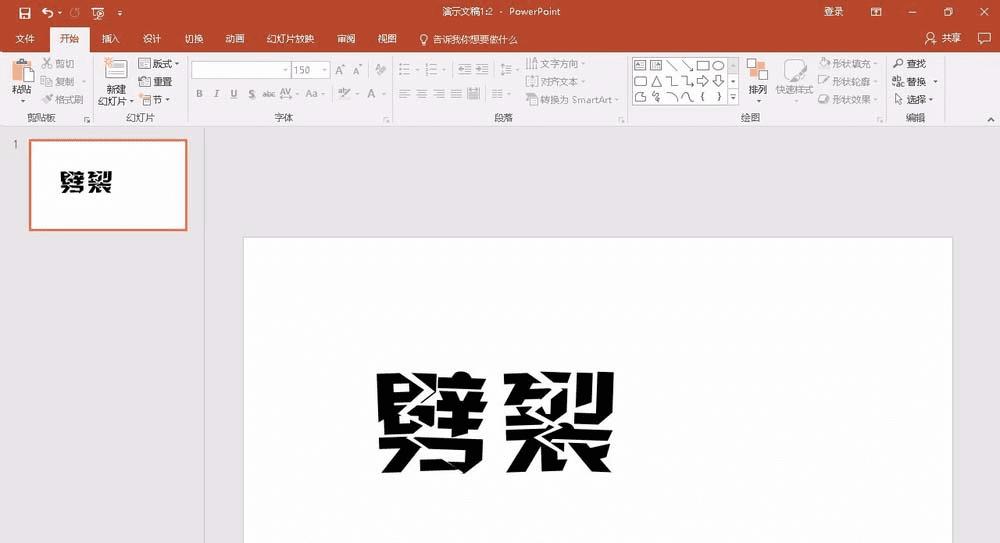Screen dimensions: 1000x543
Task: Align text left
Action: [404, 94]
